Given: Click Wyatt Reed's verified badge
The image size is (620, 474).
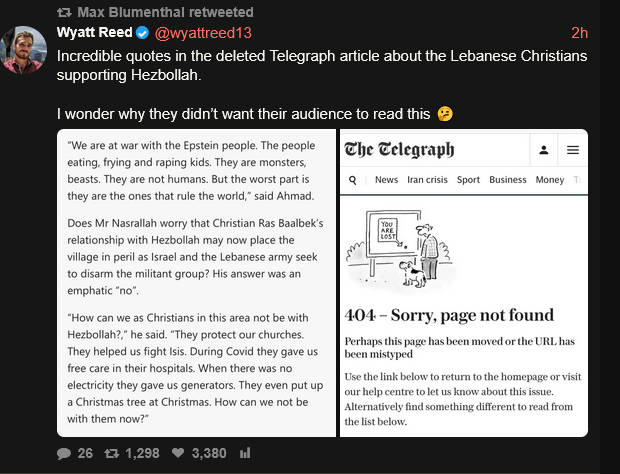Looking at the screenshot, I should [142, 33].
